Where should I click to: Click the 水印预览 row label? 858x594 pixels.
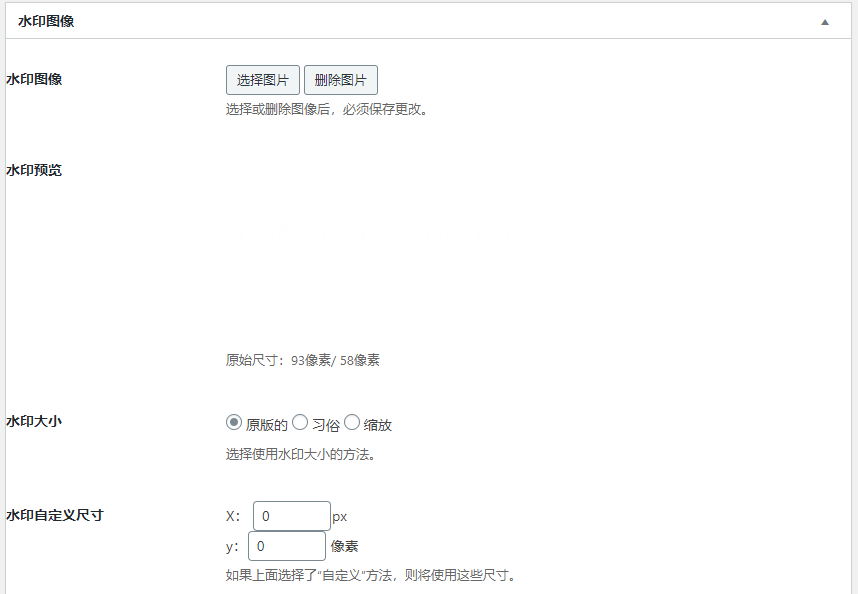34,170
